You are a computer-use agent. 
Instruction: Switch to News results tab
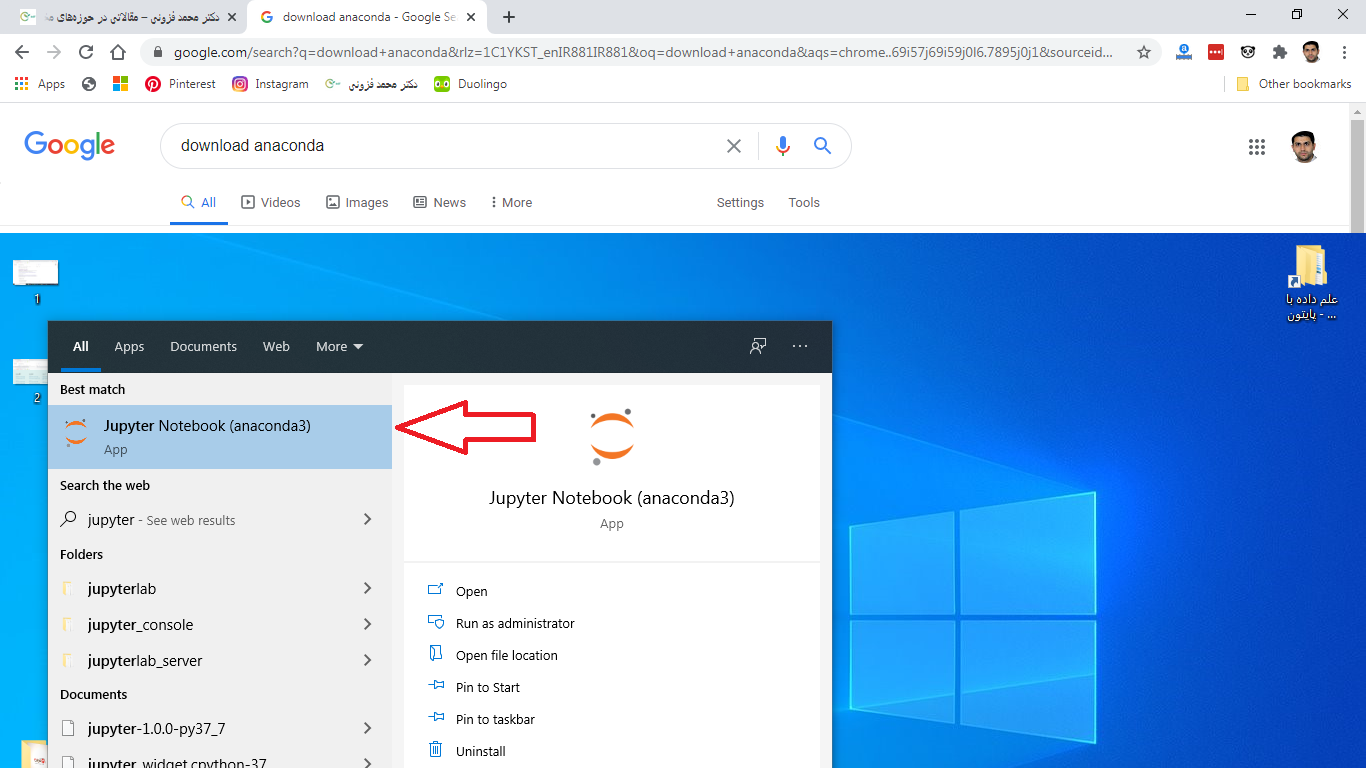(x=440, y=202)
